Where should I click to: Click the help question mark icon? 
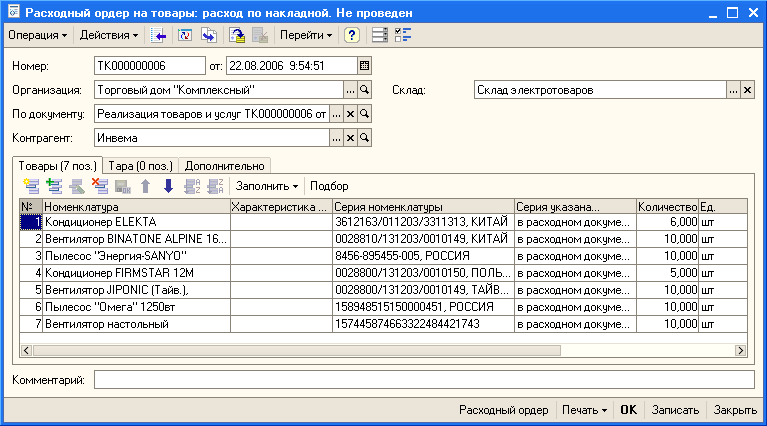click(x=352, y=35)
